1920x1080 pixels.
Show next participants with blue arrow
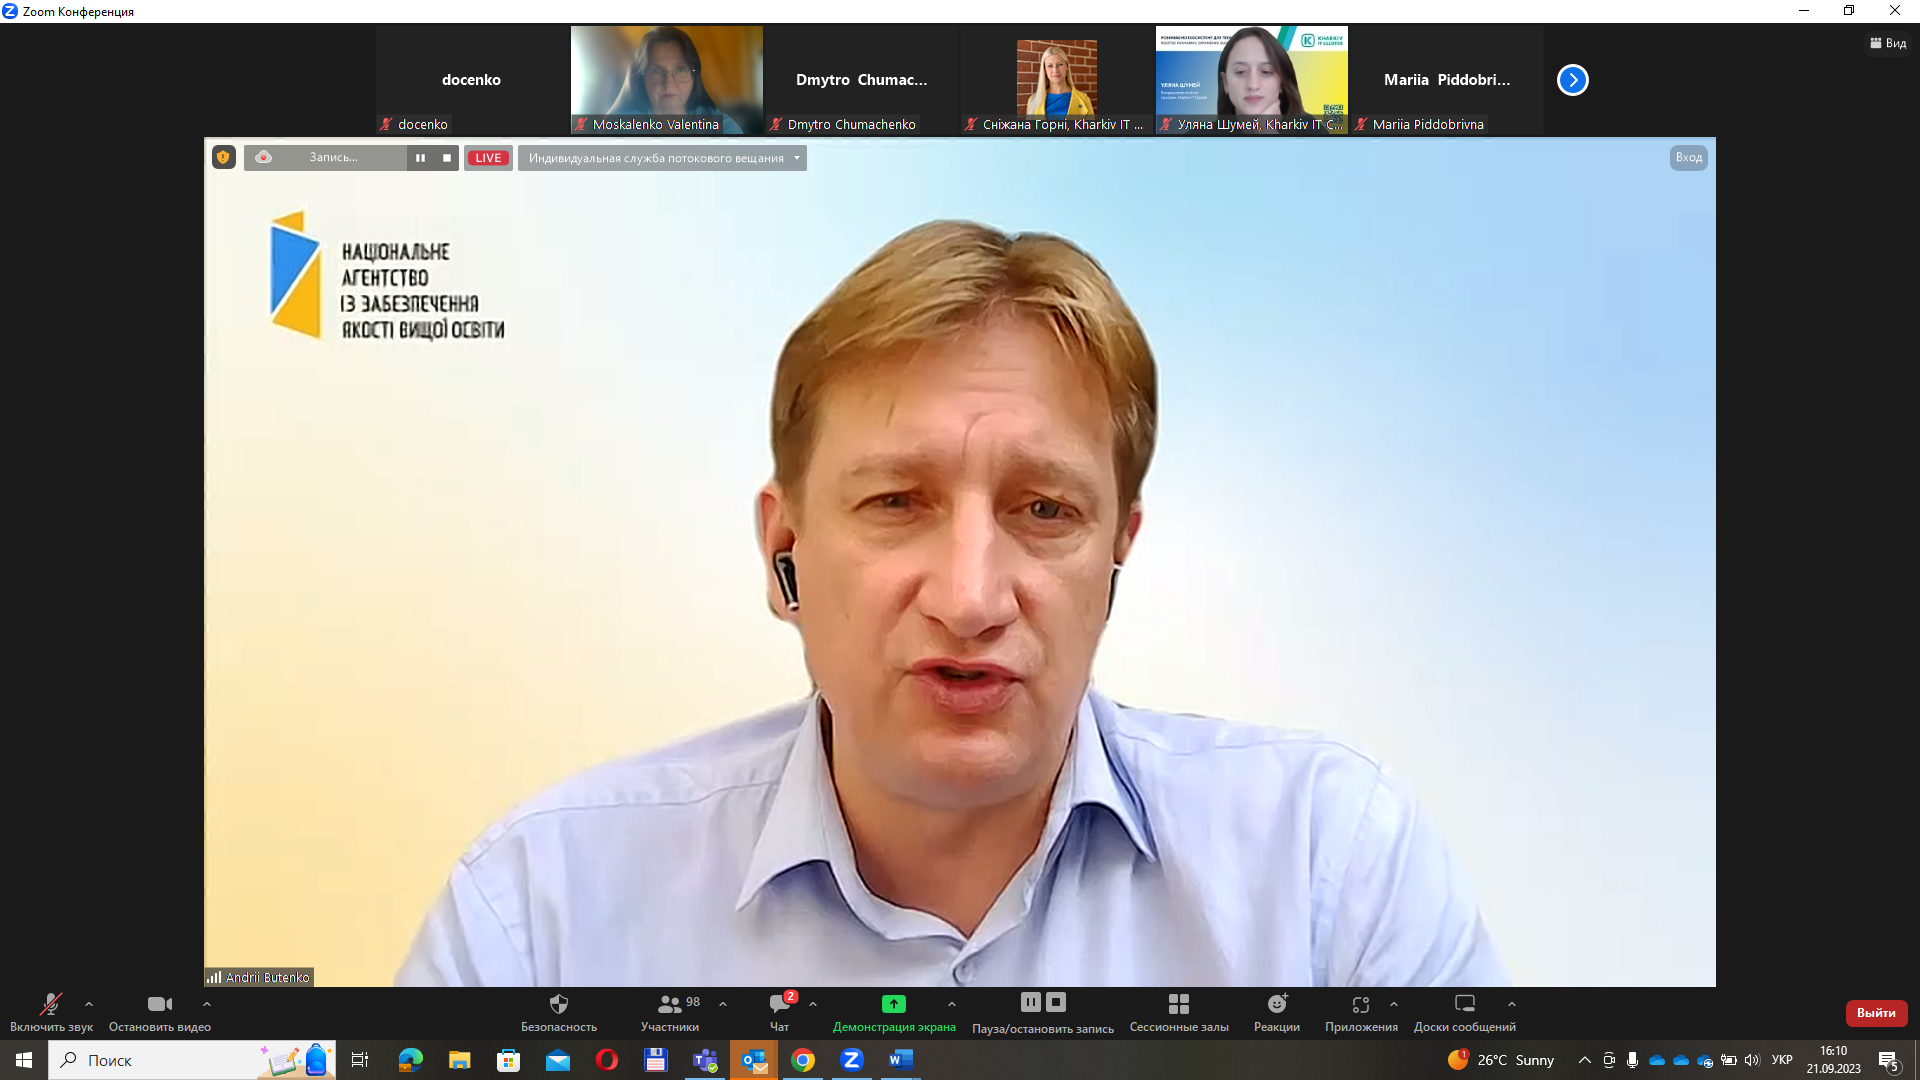[x=1572, y=80]
